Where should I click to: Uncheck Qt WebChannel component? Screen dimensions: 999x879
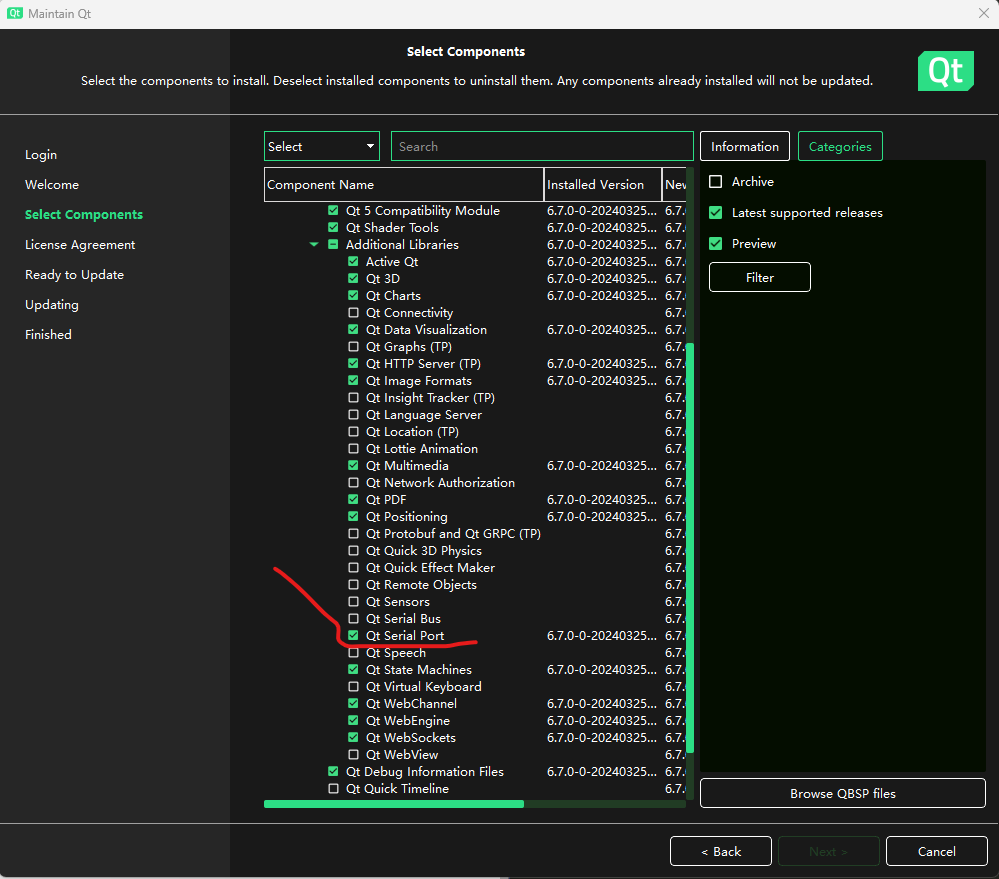pos(353,704)
